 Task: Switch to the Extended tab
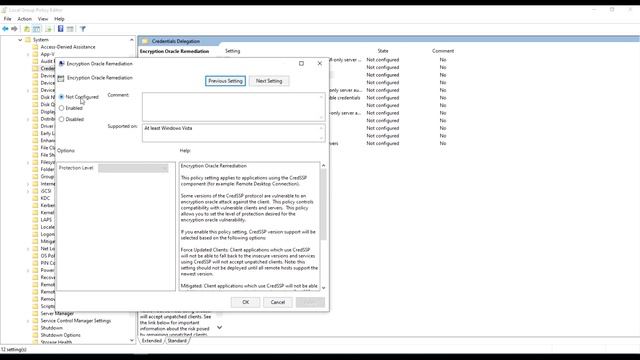pyautogui.click(x=152, y=341)
